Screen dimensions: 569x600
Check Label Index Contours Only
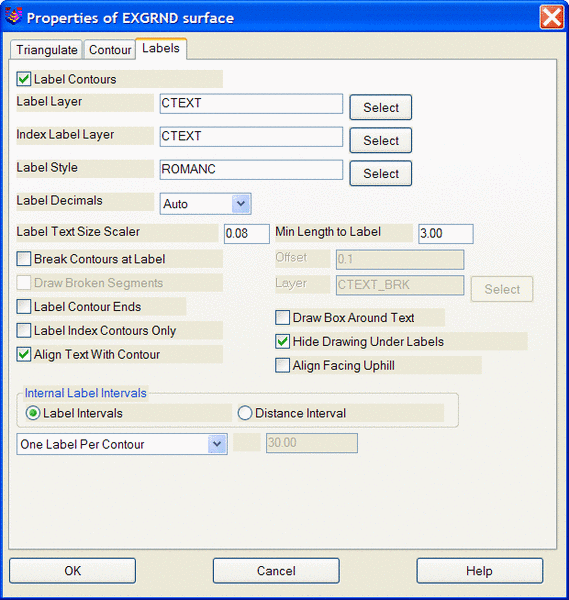pyautogui.click(x=24, y=331)
